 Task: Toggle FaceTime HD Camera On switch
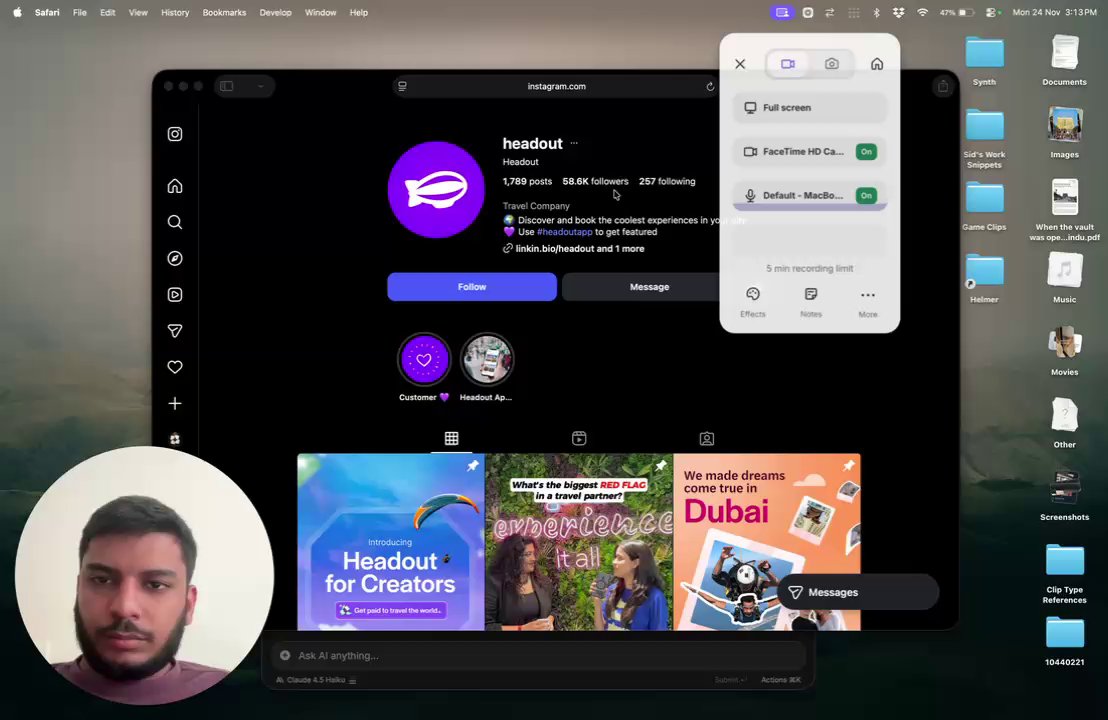[x=866, y=151]
